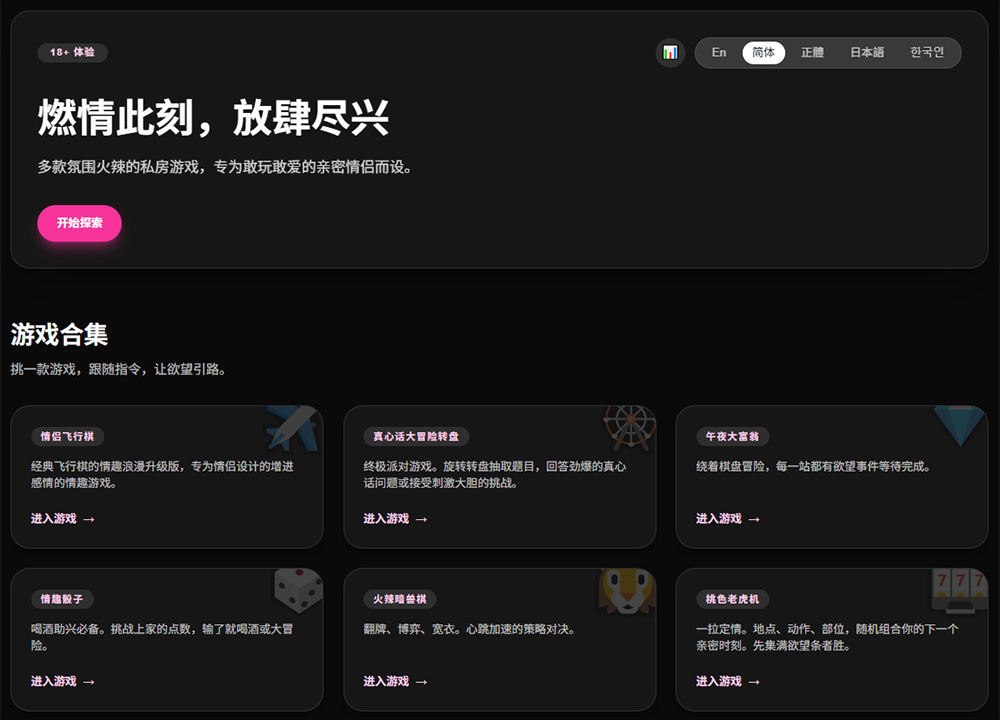This screenshot has height=720, width=1000.
Task: Click the 开始探索 pink button
Action: point(80,223)
